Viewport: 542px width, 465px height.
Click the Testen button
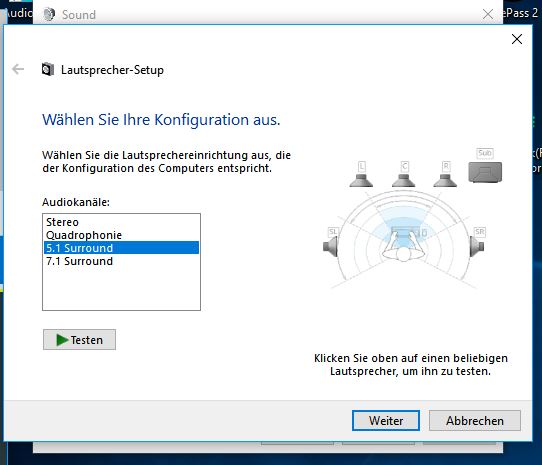[80, 340]
